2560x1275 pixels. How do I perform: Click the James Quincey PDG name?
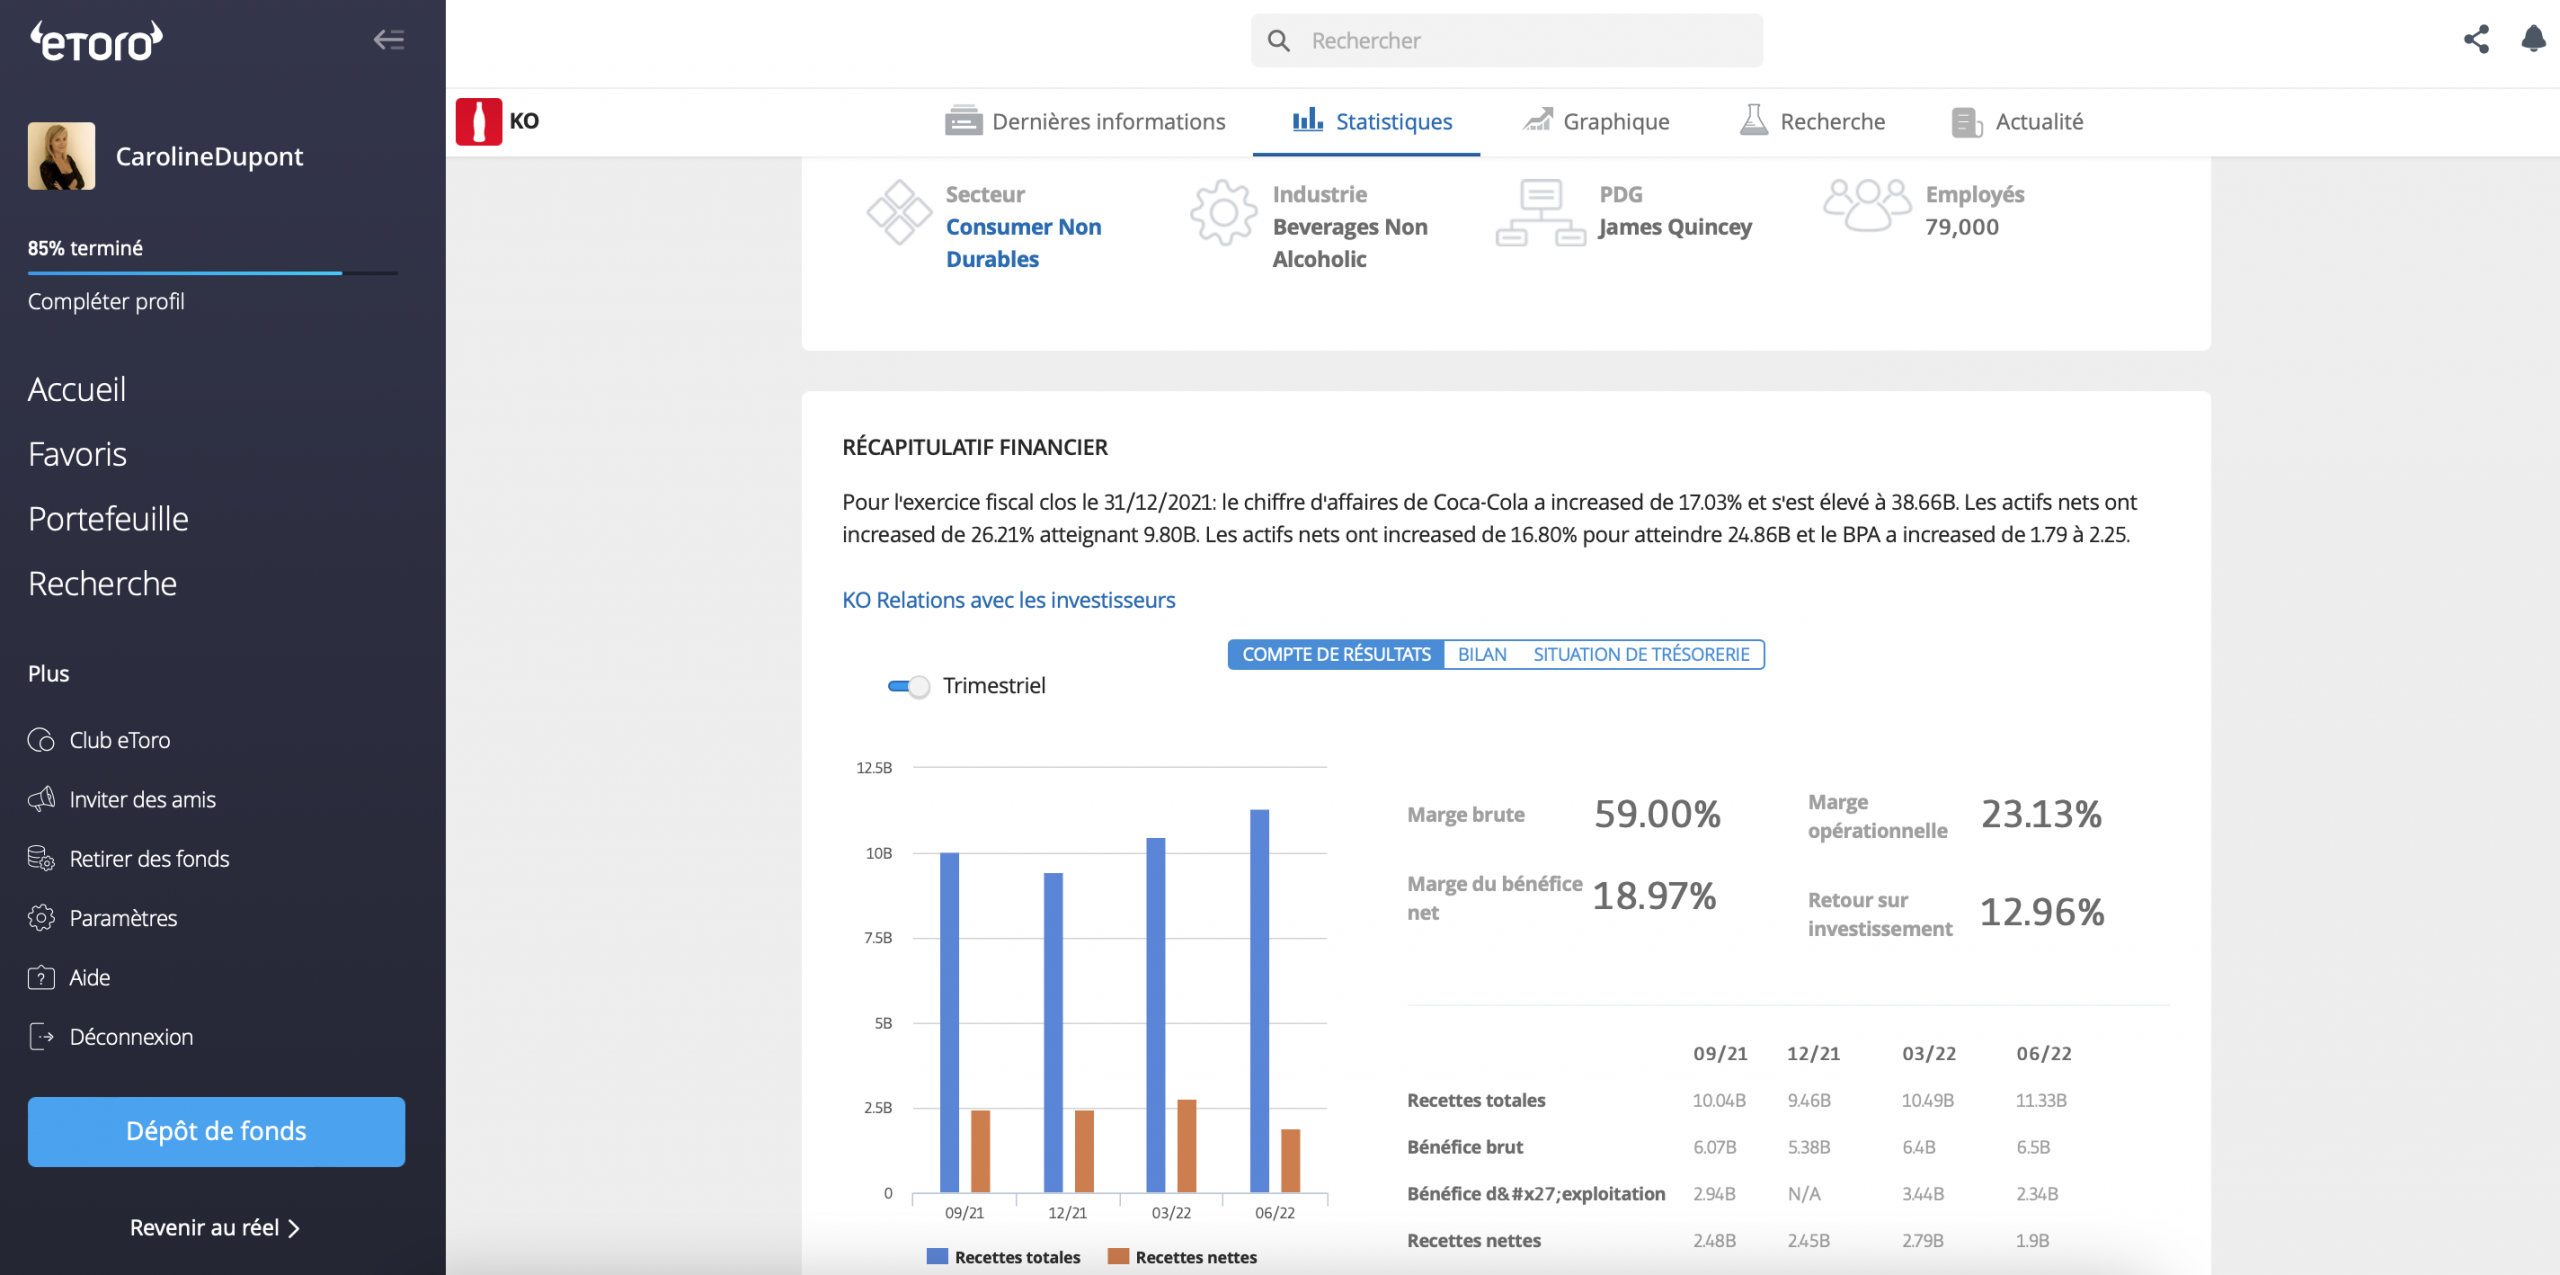pos(1675,227)
